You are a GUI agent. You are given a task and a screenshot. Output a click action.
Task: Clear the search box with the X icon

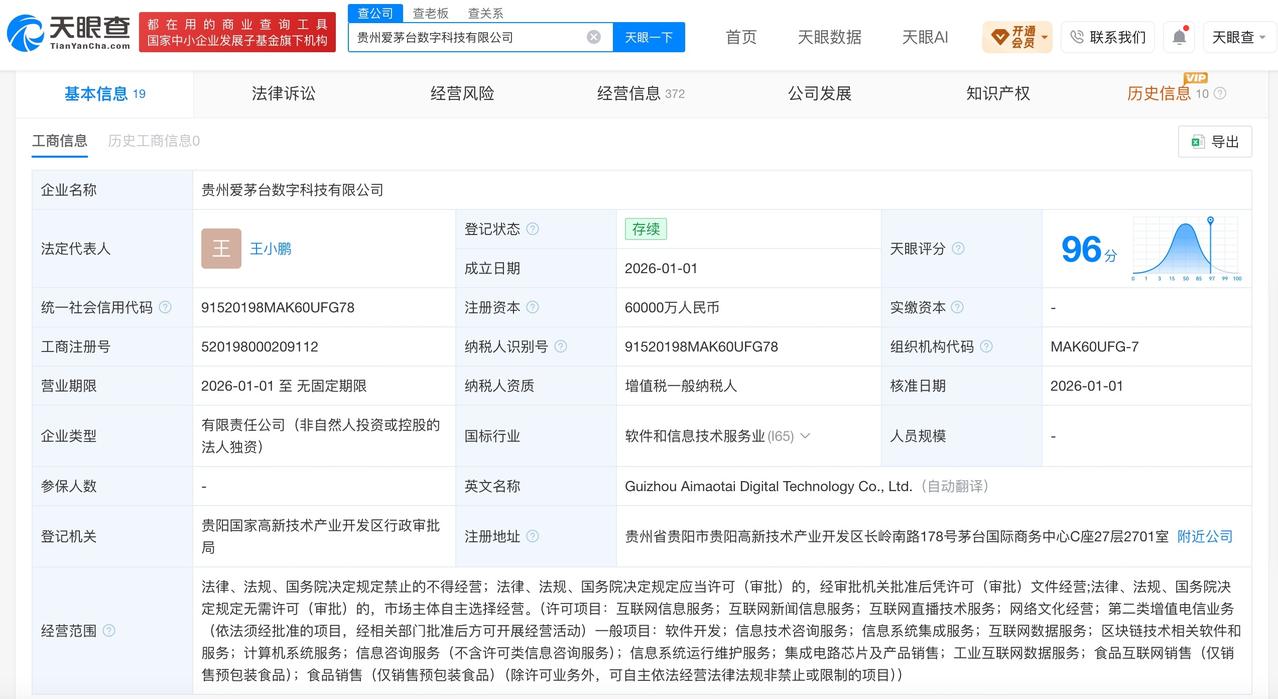coord(594,37)
